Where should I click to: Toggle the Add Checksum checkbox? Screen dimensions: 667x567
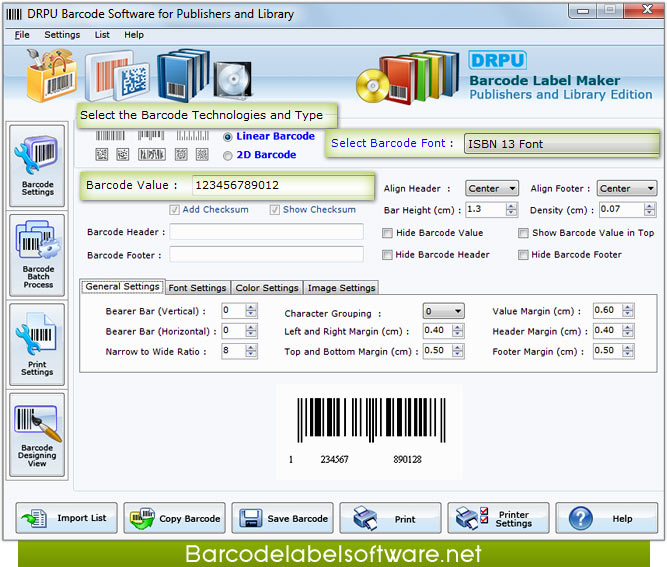pos(174,210)
